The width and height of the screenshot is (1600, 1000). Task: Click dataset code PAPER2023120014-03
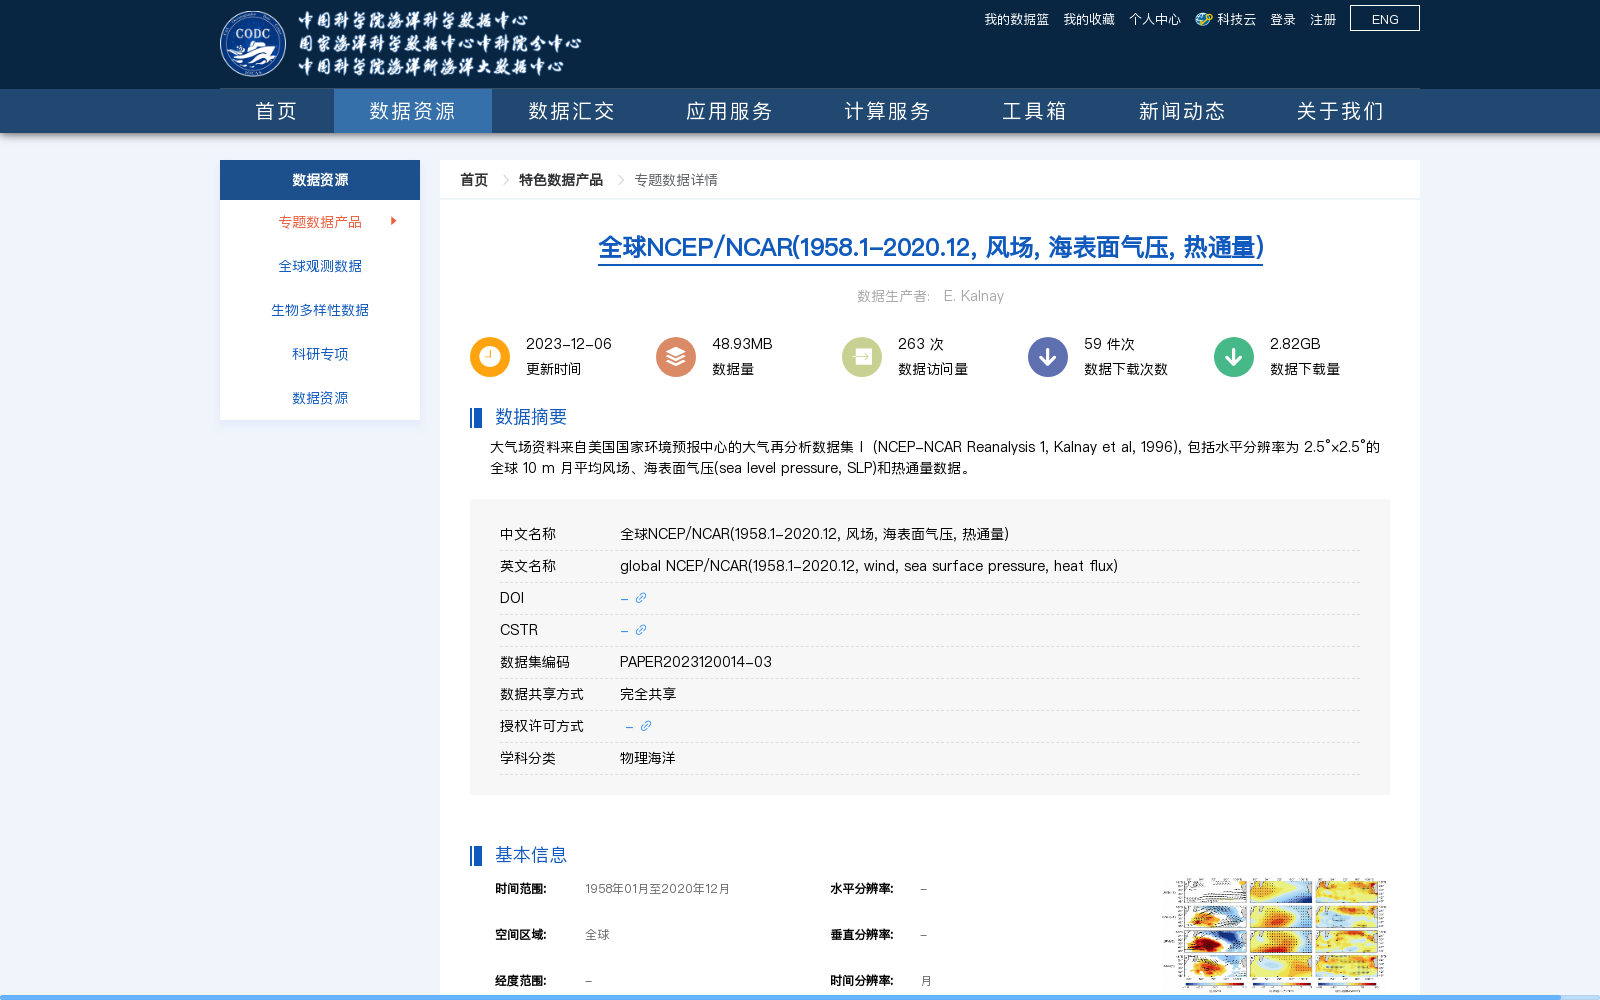[696, 662]
